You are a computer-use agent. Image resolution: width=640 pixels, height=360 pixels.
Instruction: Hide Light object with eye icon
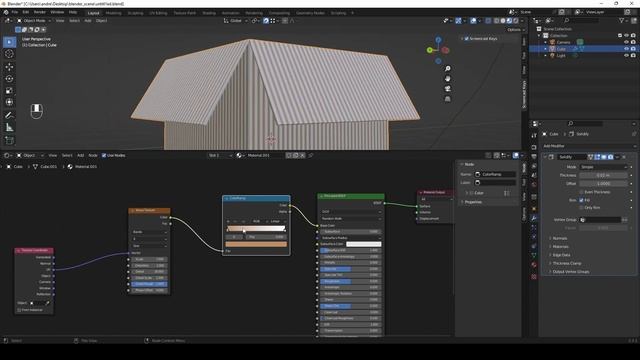click(626, 56)
